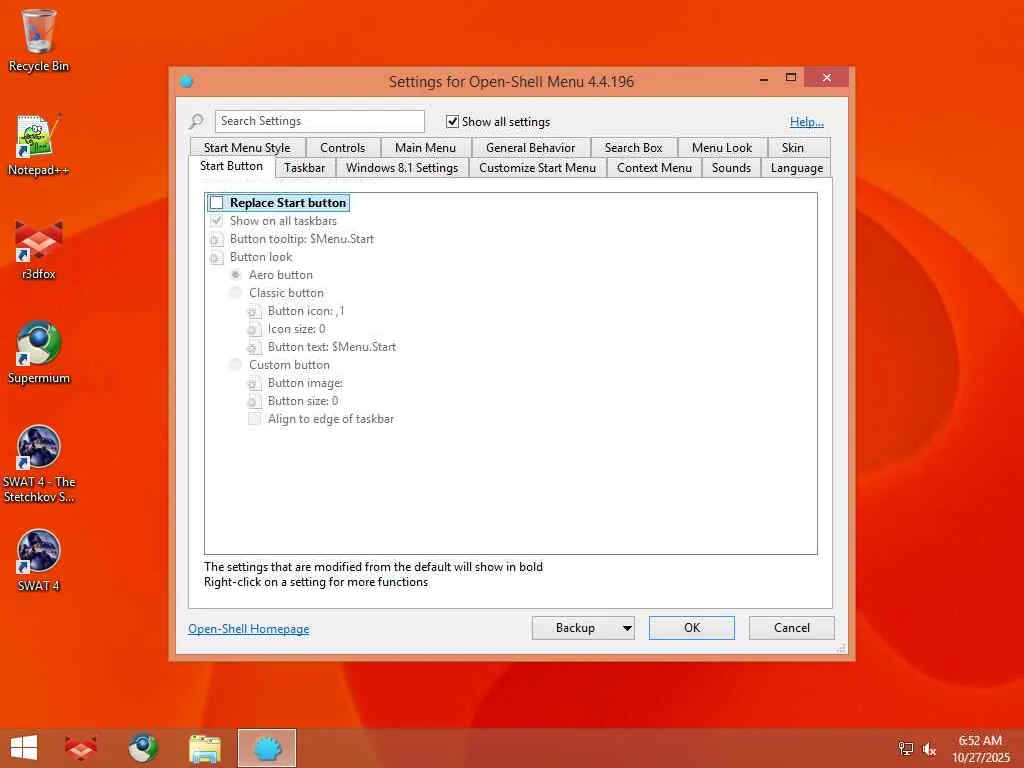Select the Custom button radio option
Viewport: 1024px width, 768px height.
[x=236, y=365]
